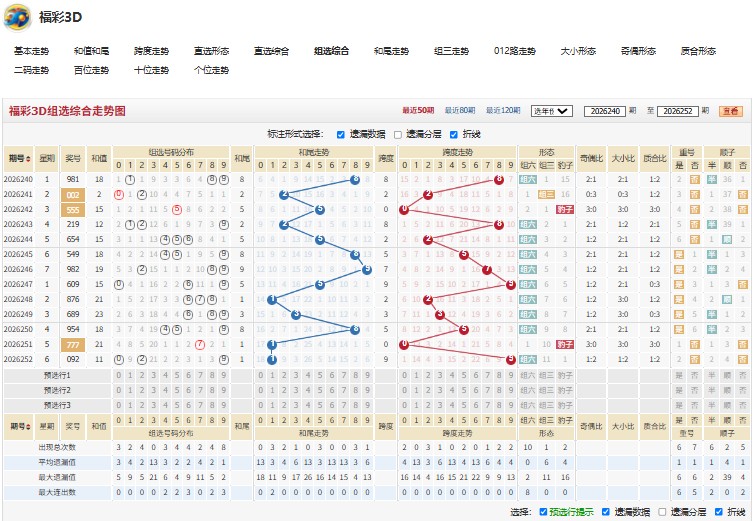Click the top 奇偶比 column header
Image resolution: width=755 pixels, height=521 pixels.
(591, 158)
